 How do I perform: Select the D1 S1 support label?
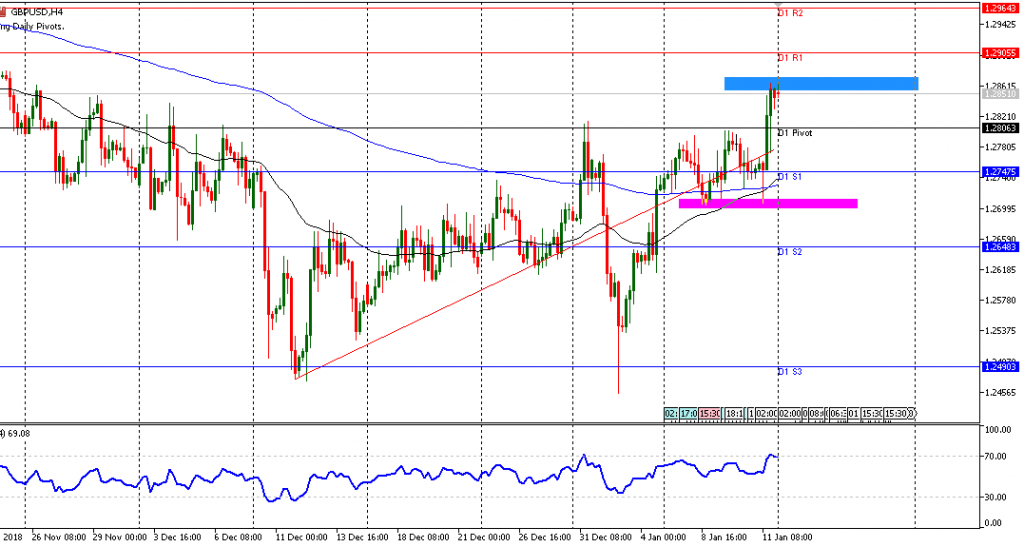790,177
